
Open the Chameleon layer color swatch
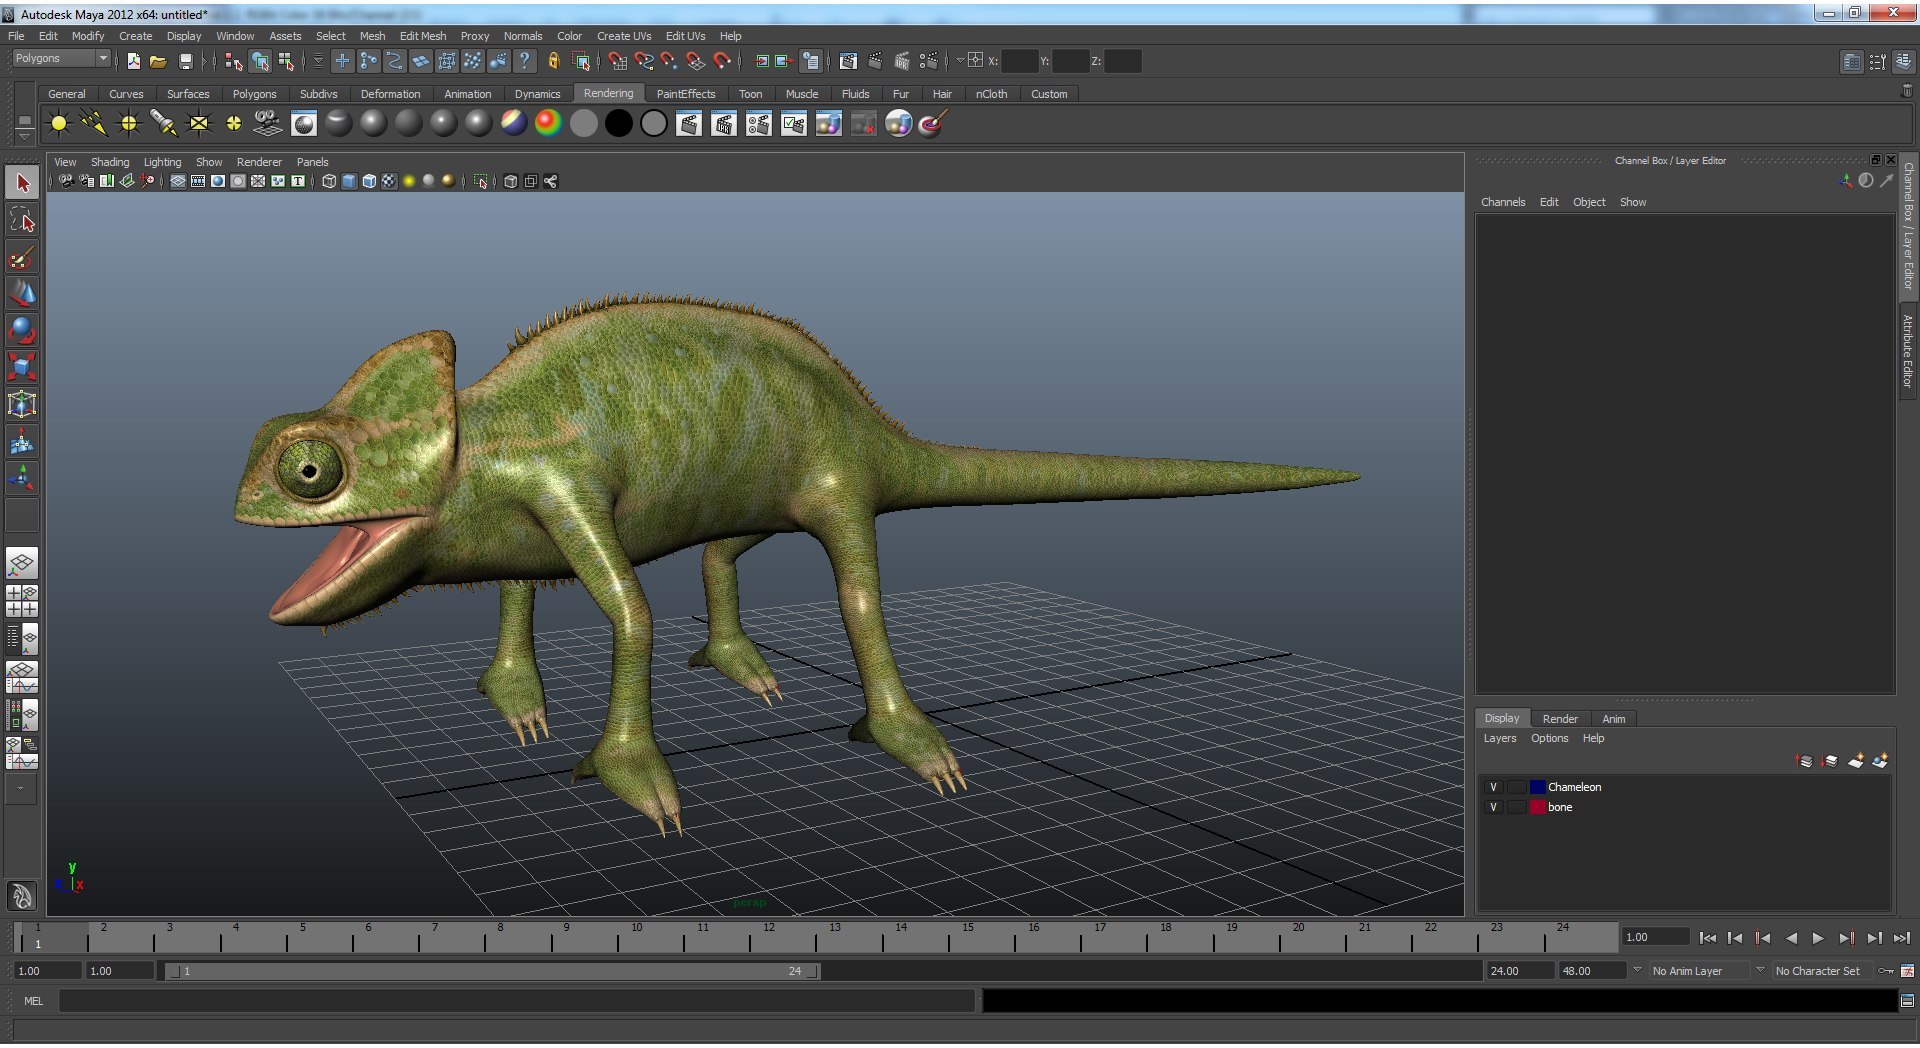pyautogui.click(x=1538, y=787)
